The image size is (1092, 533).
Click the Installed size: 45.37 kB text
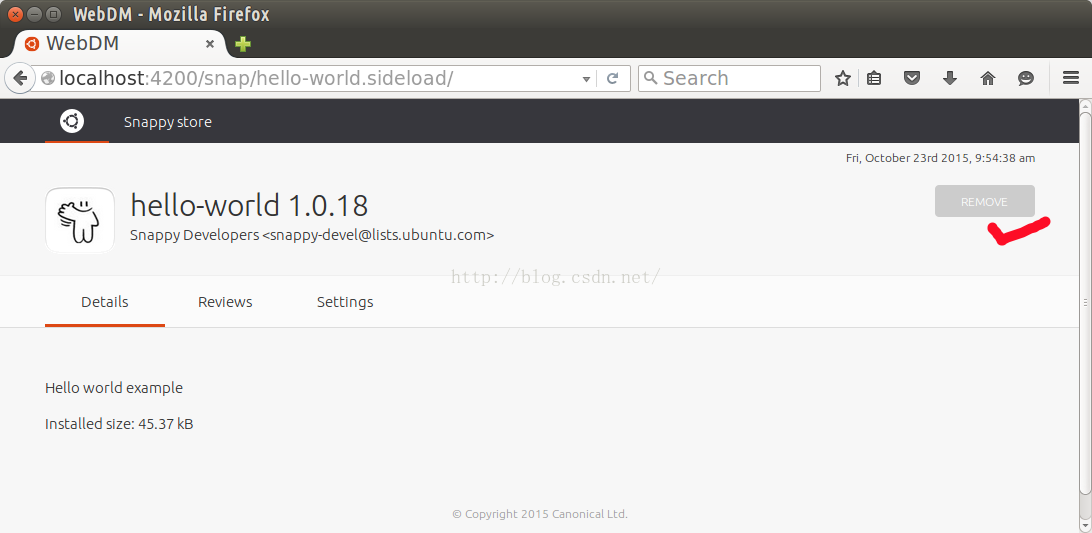coord(119,424)
